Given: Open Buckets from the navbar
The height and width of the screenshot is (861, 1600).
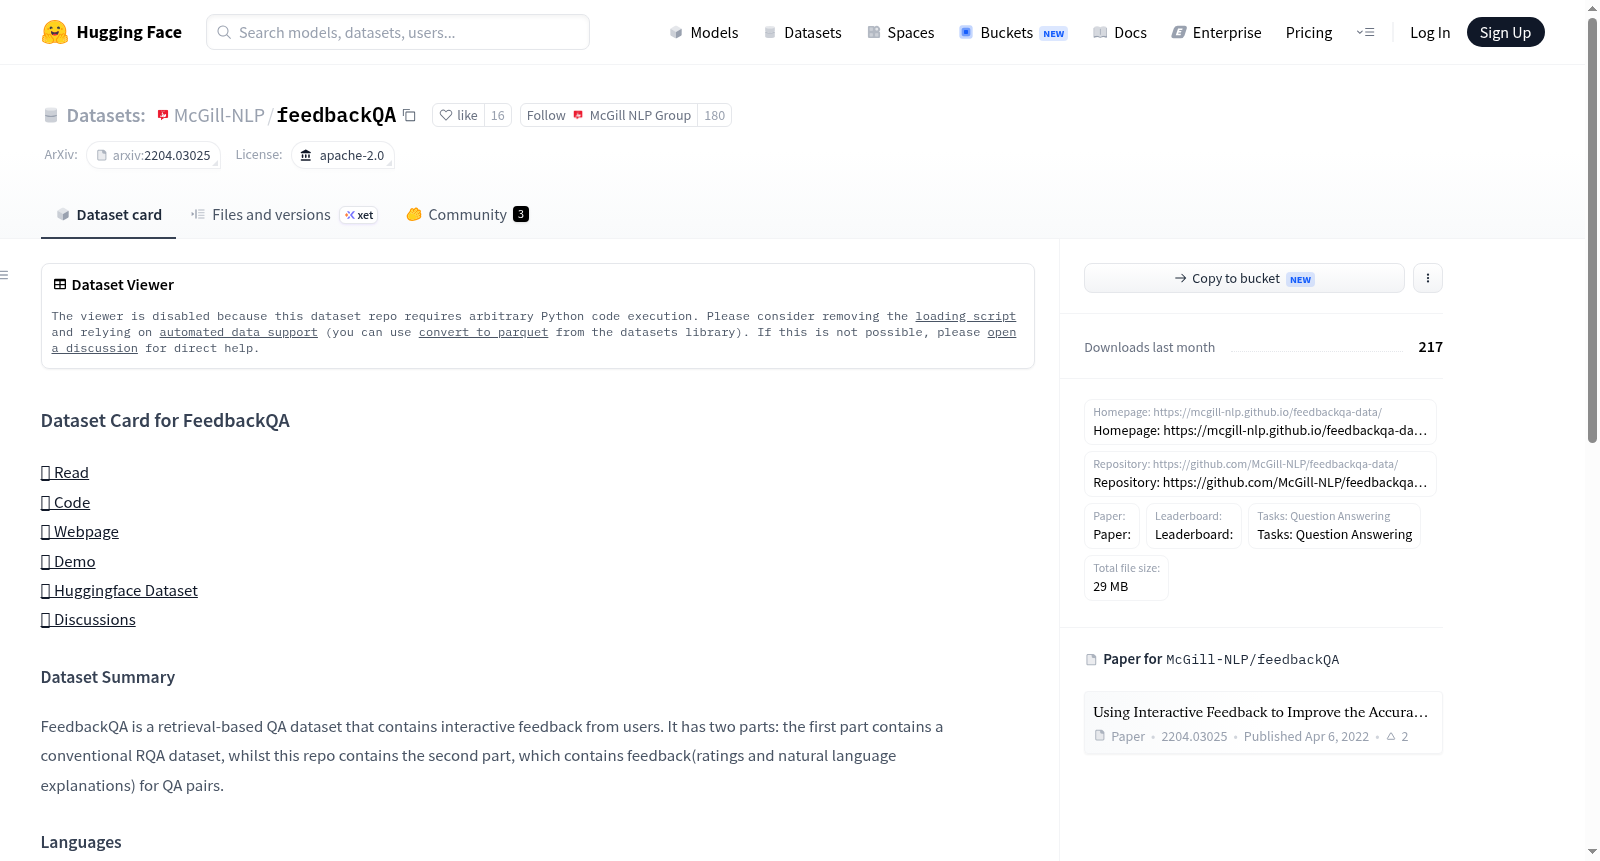Looking at the screenshot, I should [1013, 32].
